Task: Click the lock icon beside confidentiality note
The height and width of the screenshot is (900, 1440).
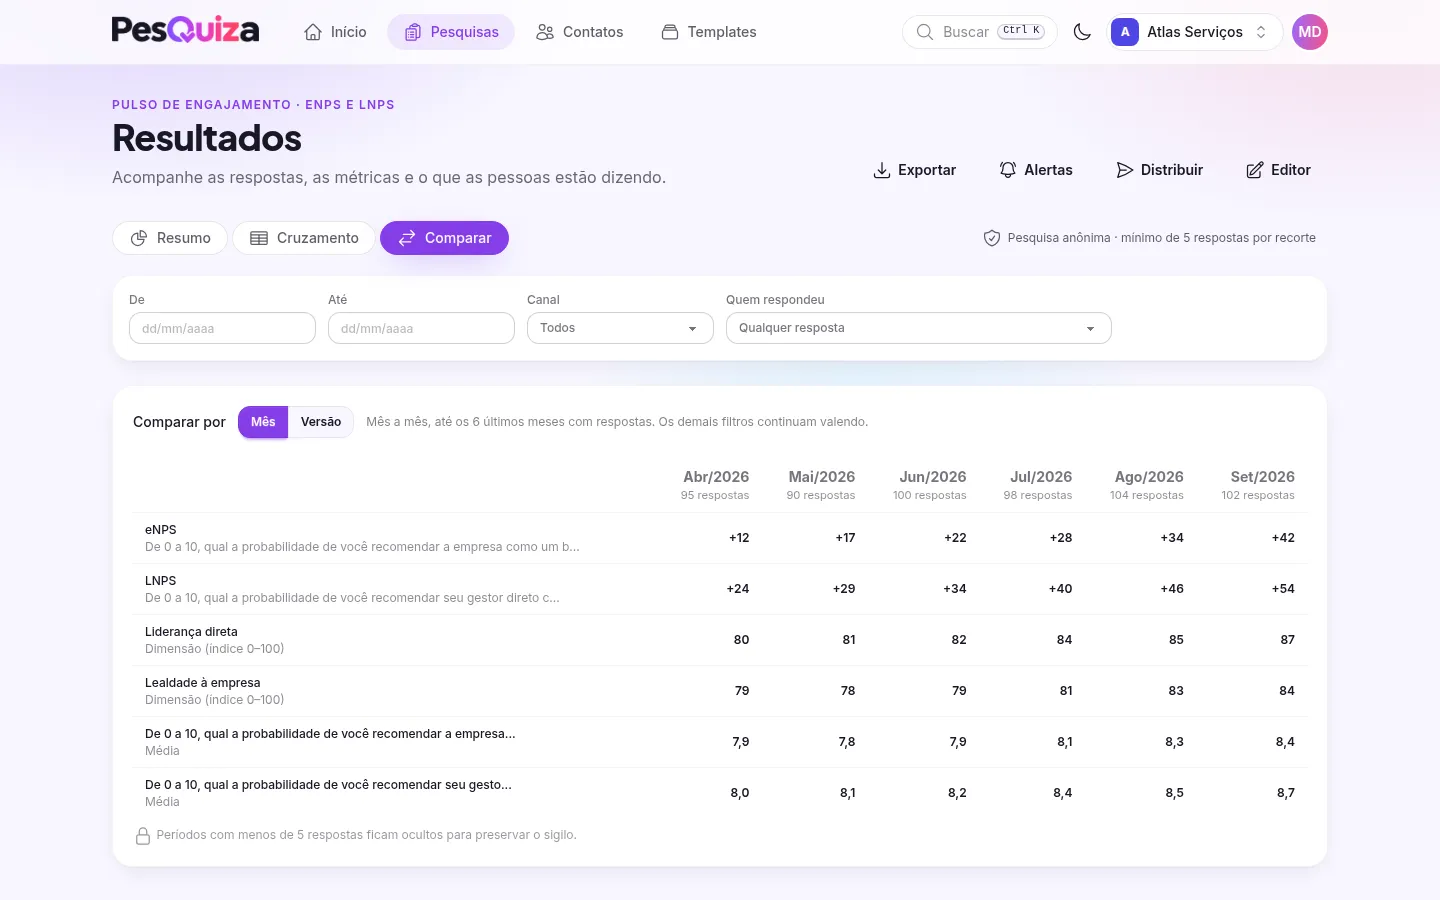Action: click(x=143, y=836)
